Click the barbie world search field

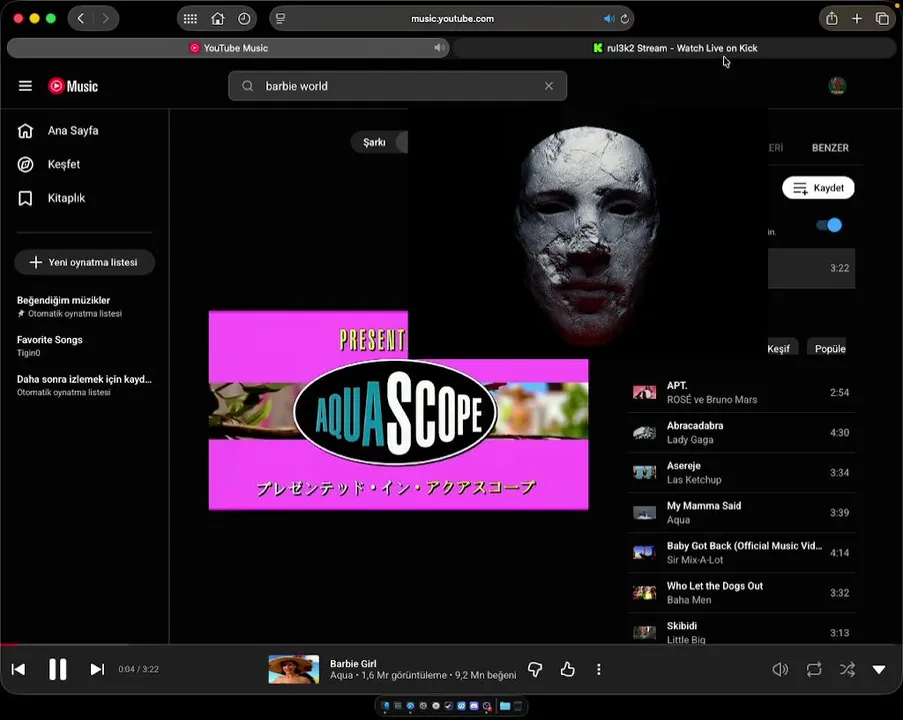(397, 86)
